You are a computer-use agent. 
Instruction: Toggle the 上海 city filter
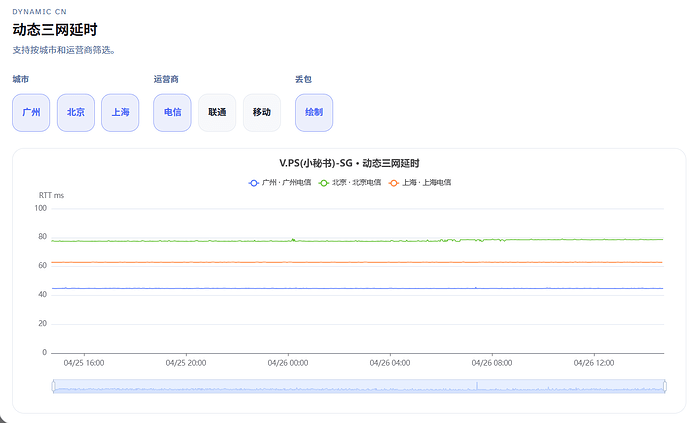point(120,113)
